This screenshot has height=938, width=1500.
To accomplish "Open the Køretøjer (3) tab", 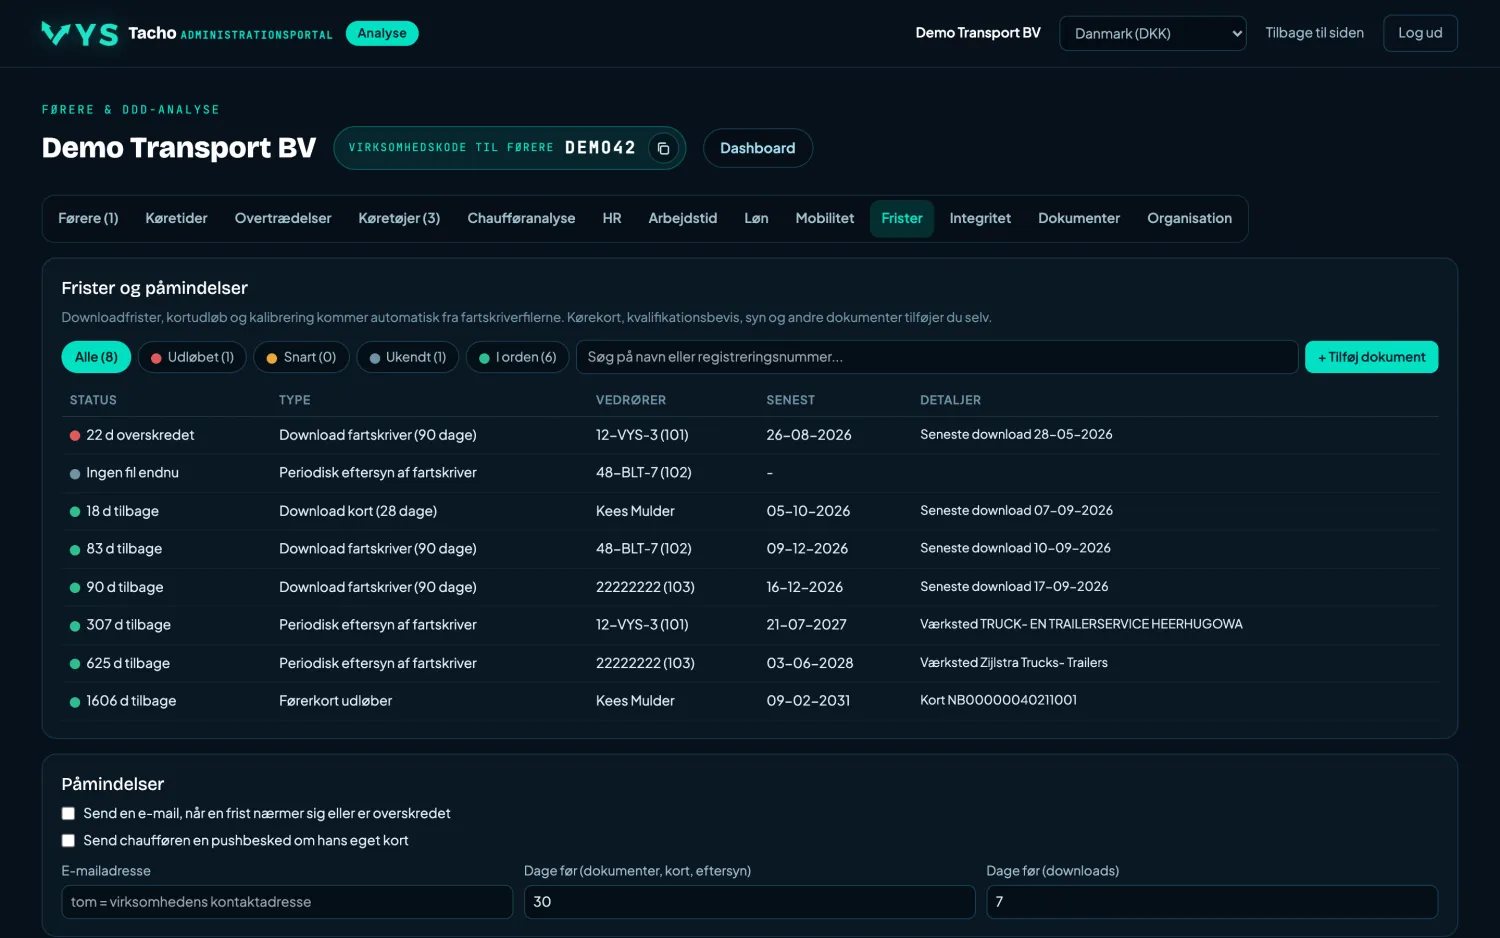I will pos(399,218).
